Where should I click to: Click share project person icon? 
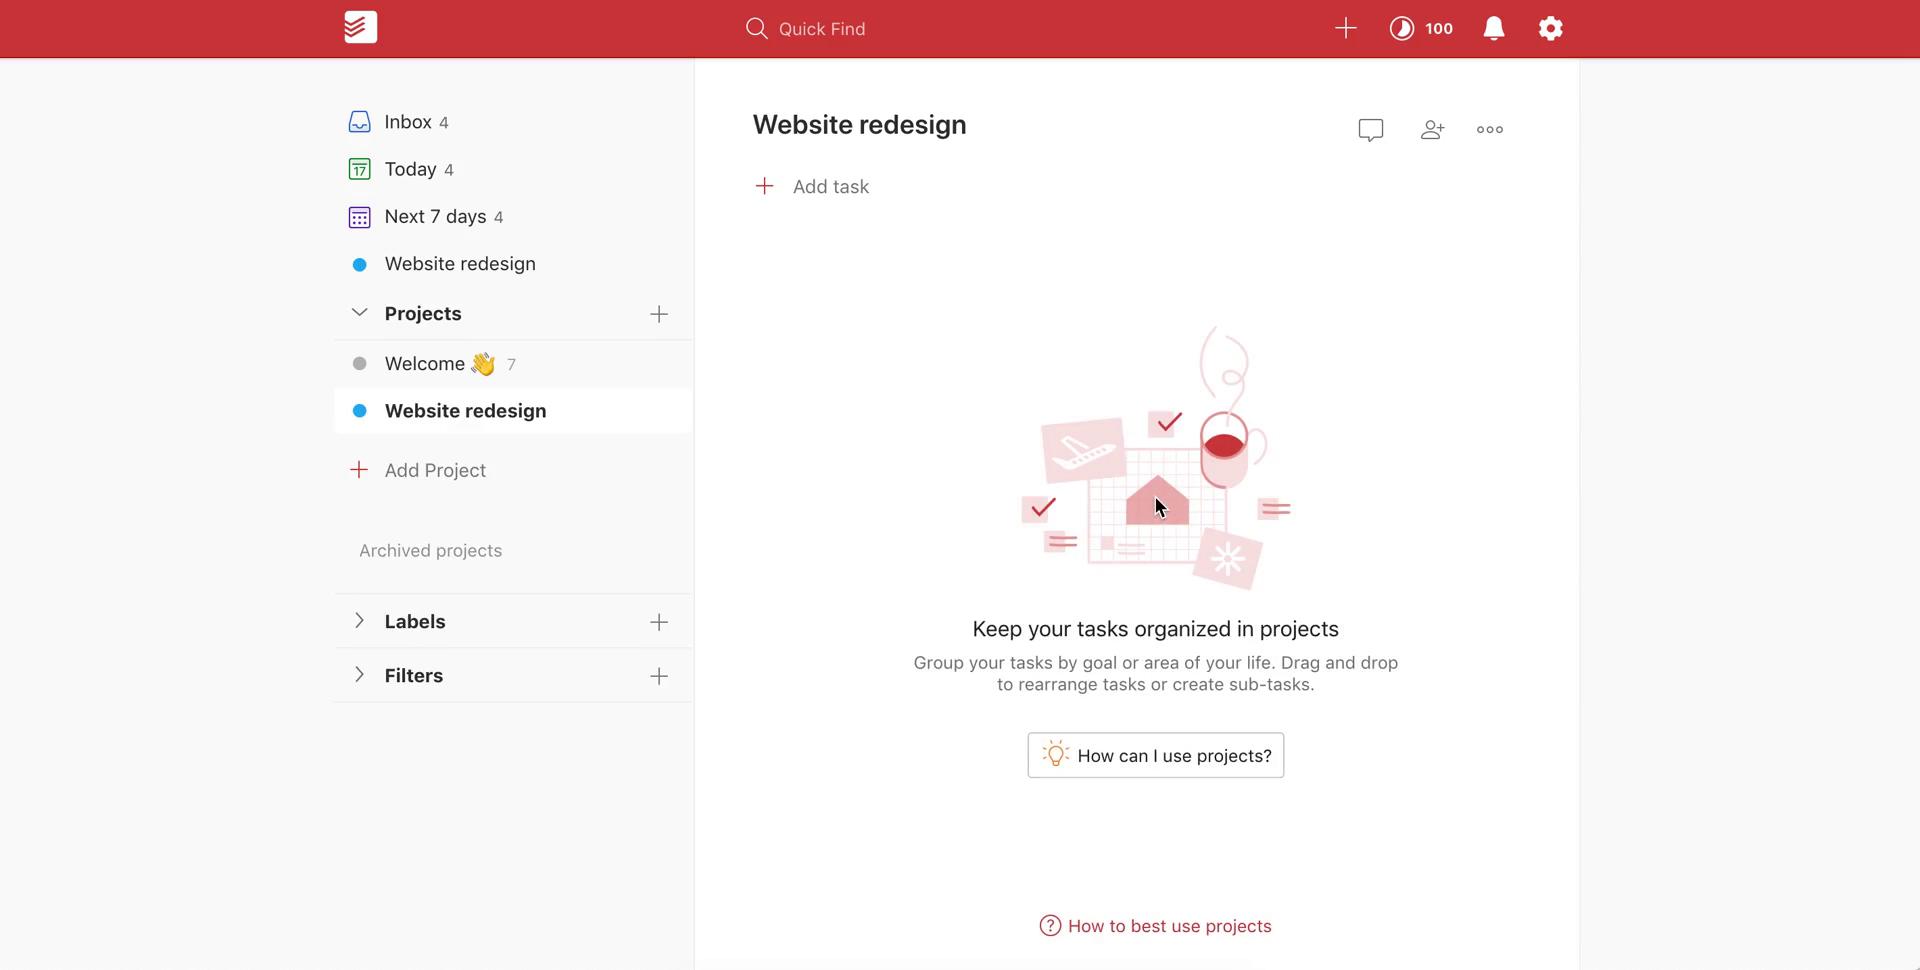1432,129
